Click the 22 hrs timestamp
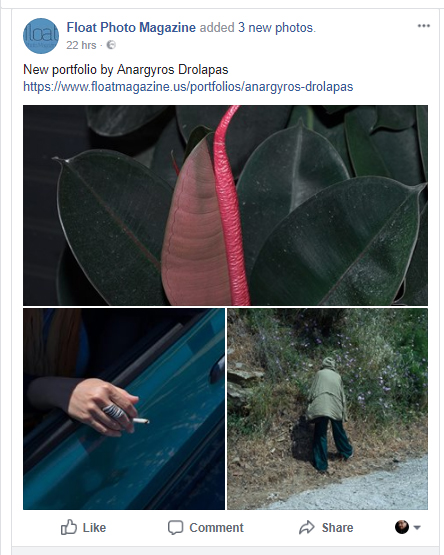This screenshot has width=444, height=555. coord(81,45)
